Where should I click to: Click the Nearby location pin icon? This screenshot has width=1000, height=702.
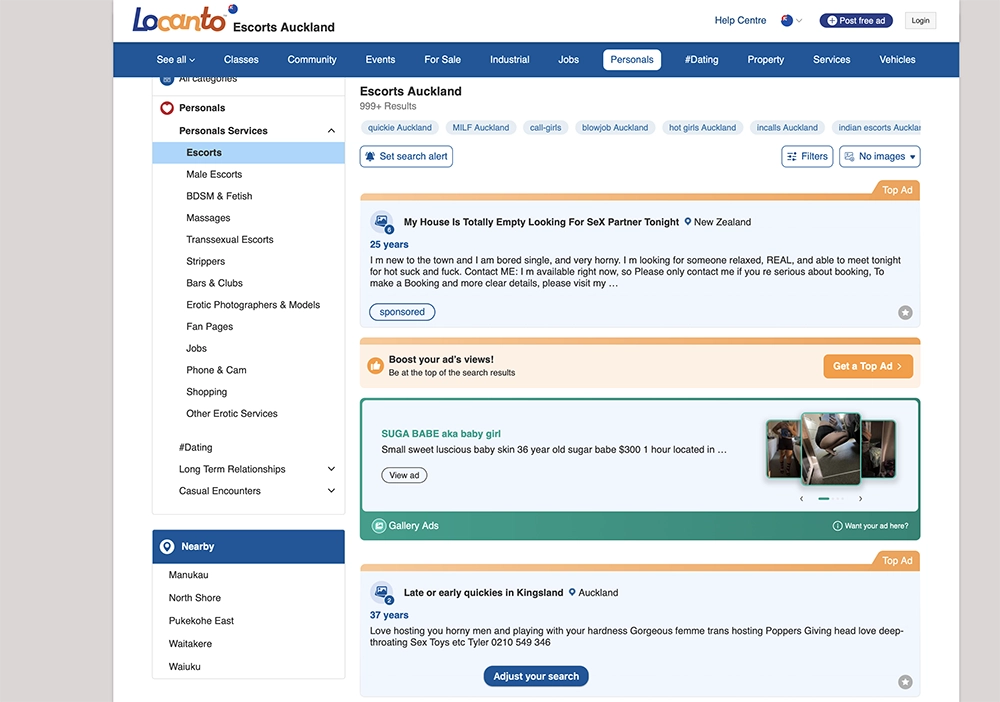point(167,547)
